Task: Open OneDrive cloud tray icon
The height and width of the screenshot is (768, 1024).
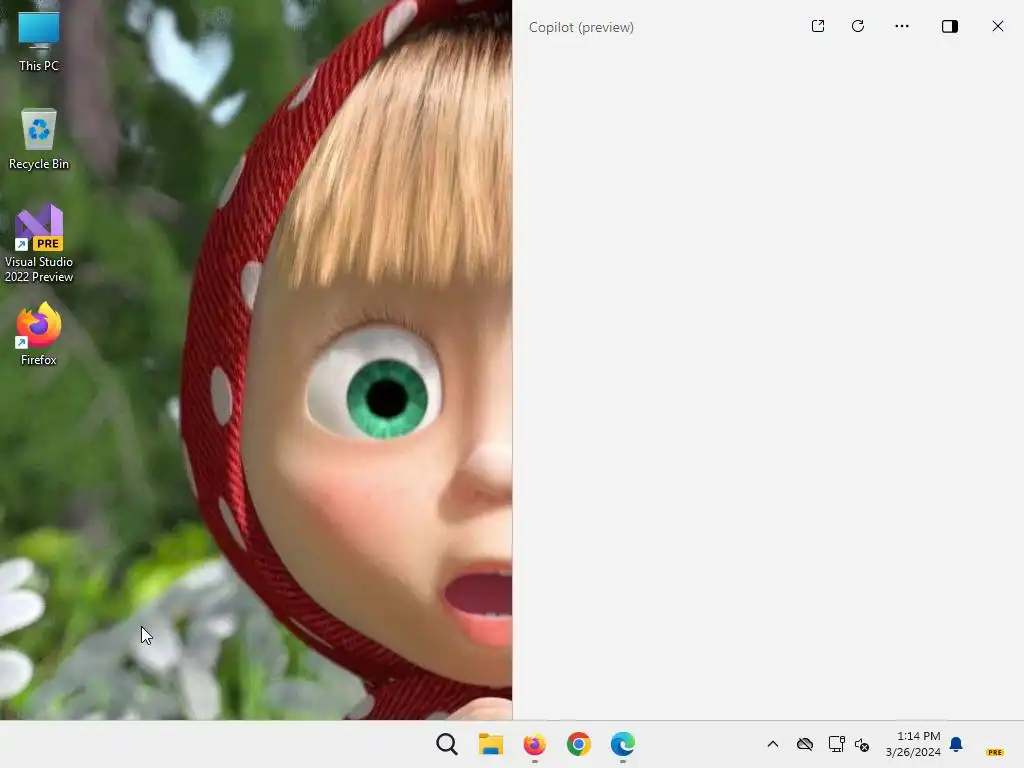Action: pyautogui.click(x=805, y=744)
